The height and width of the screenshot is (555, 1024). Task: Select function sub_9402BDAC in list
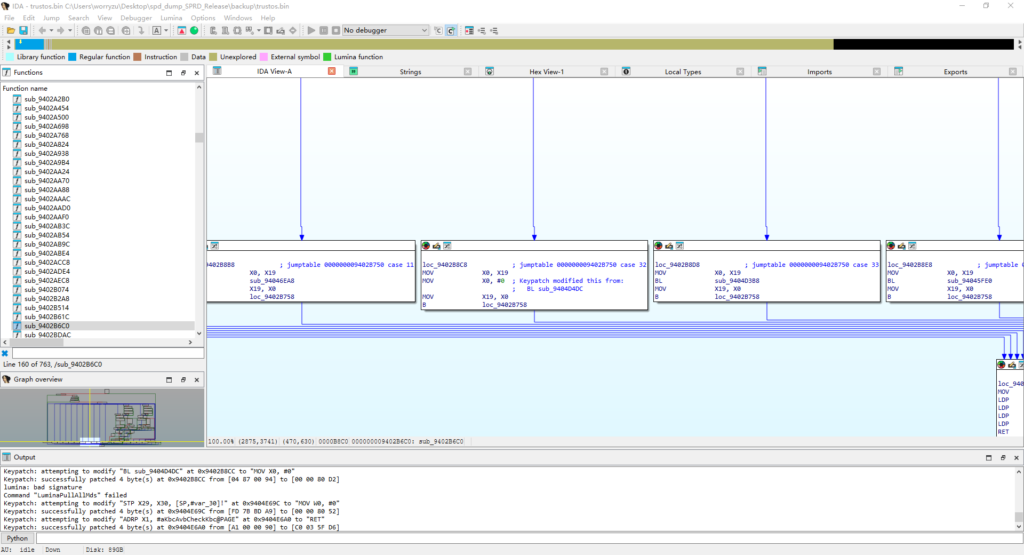[47, 335]
